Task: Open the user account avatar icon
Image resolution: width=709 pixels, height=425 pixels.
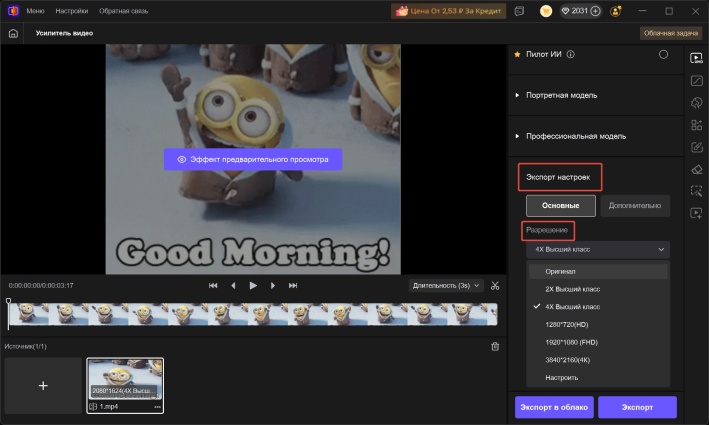Action: coord(615,11)
